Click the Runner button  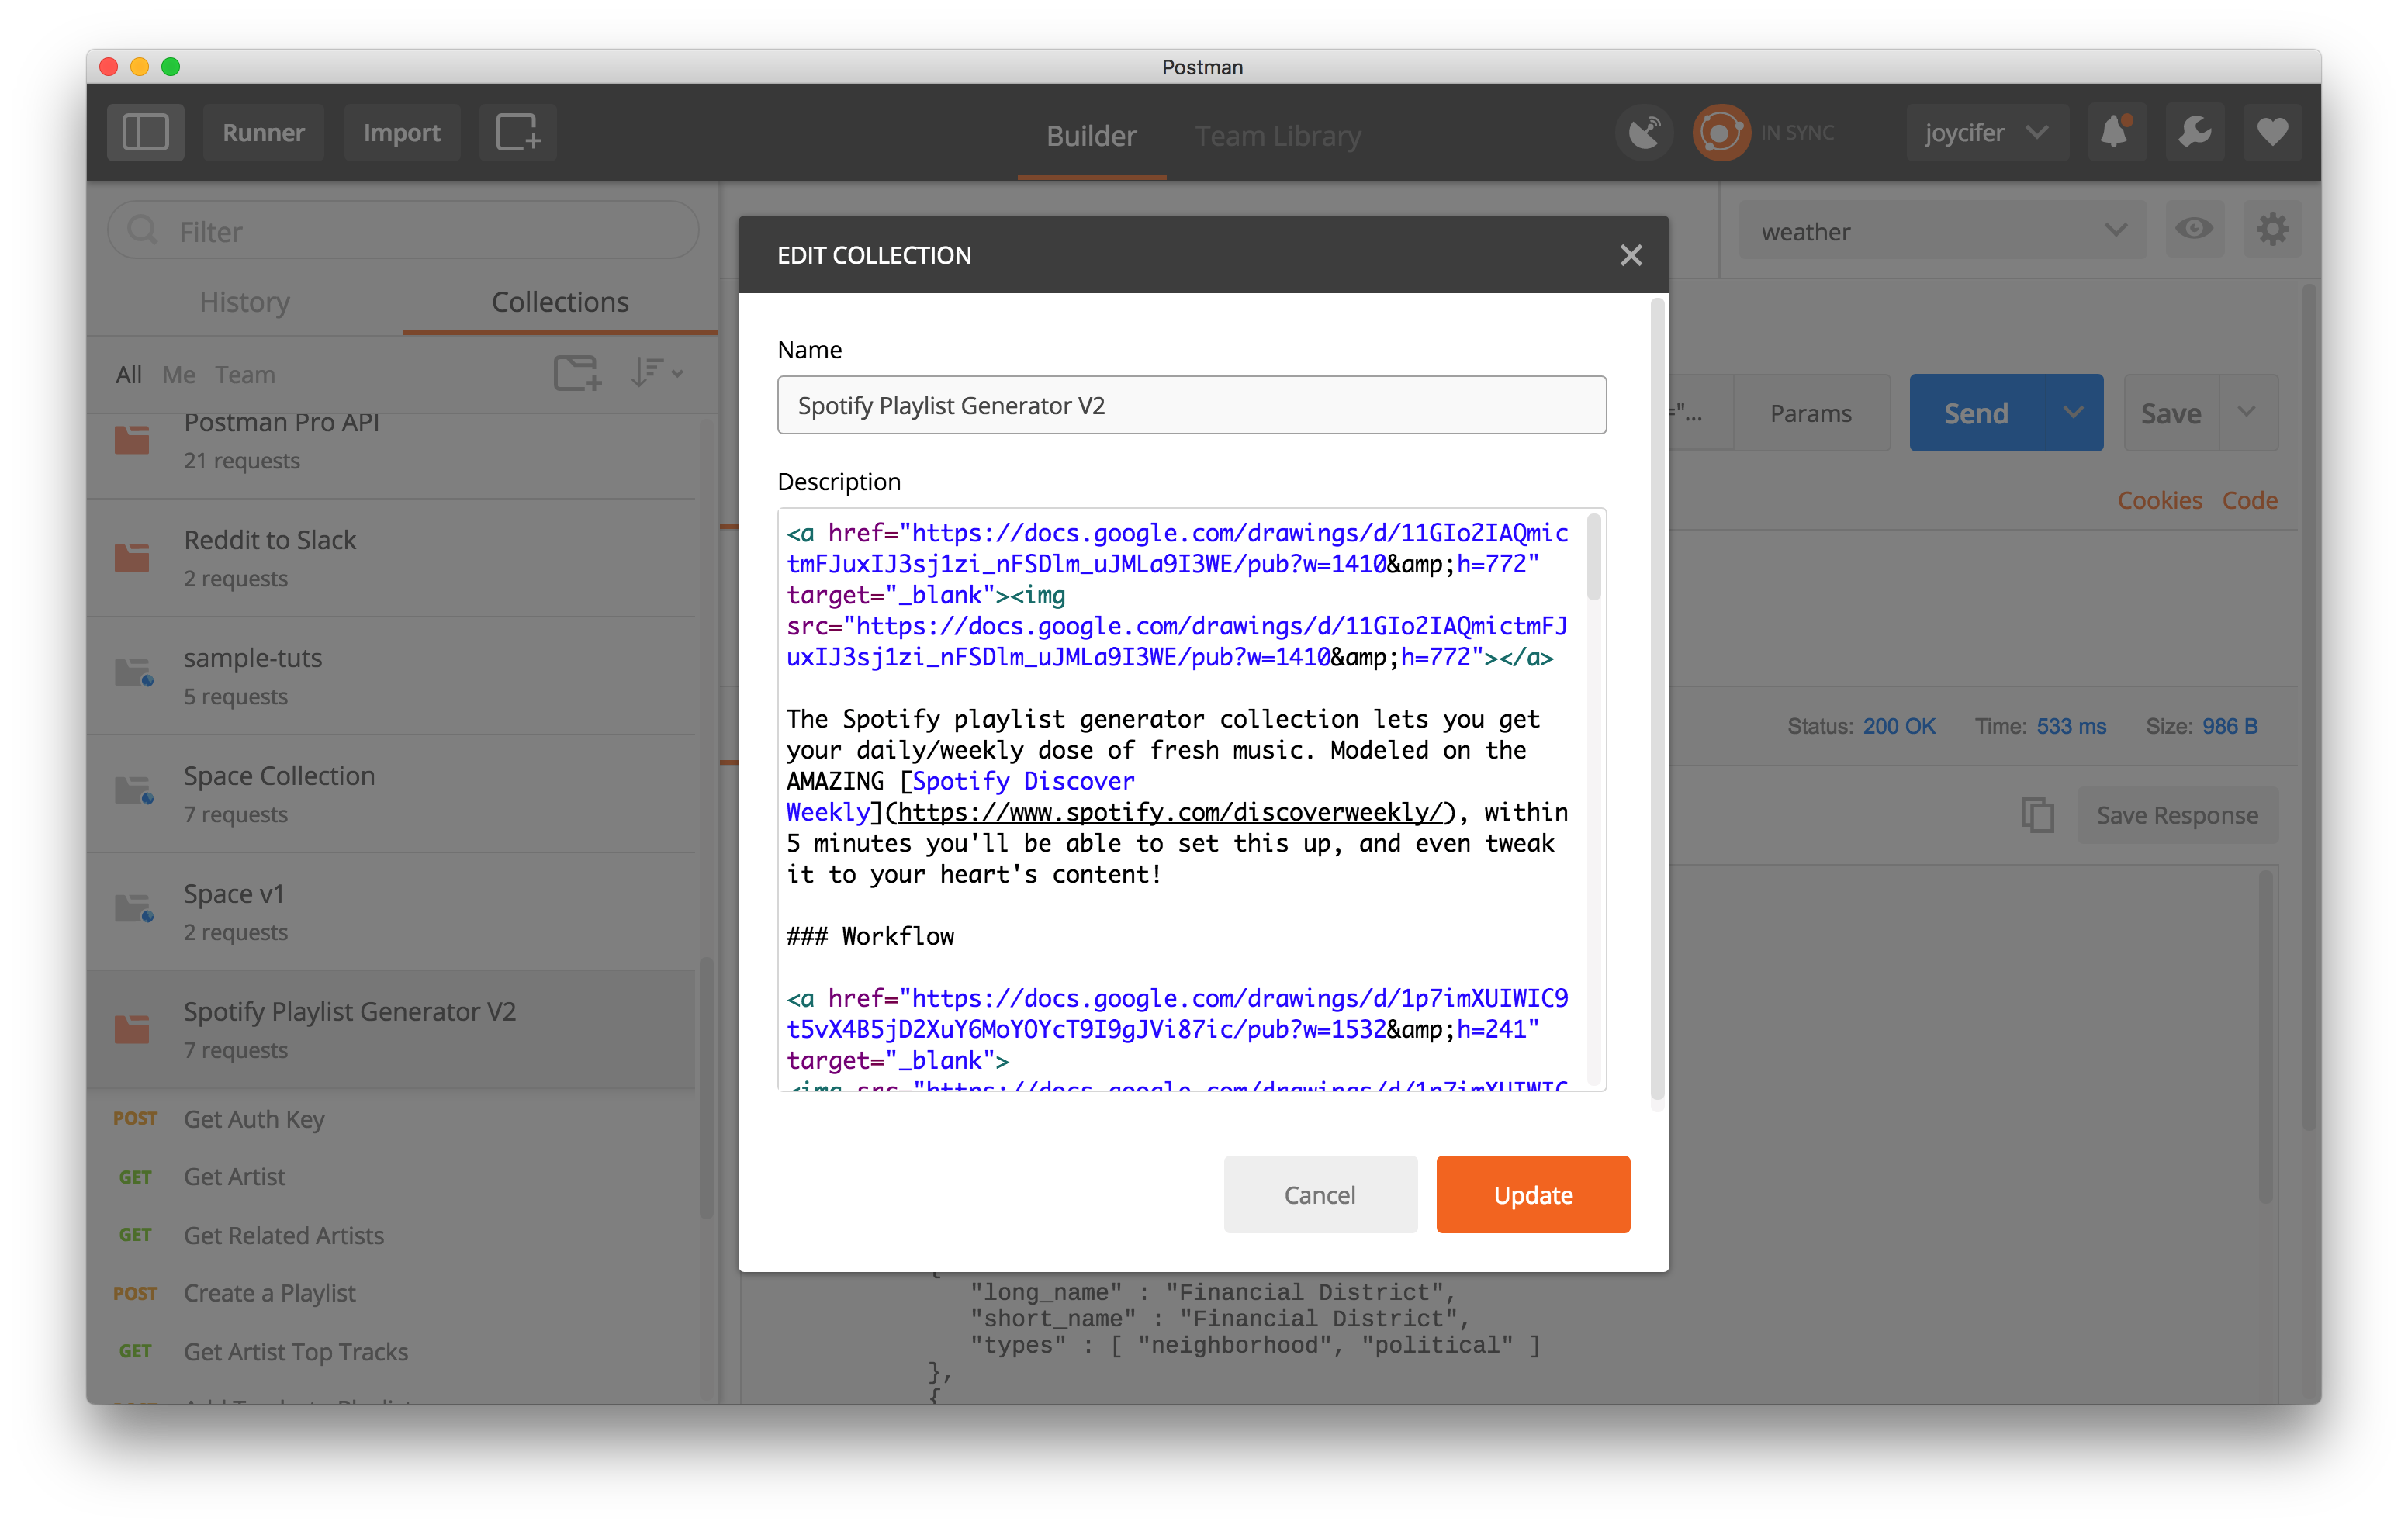tap(263, 133)
